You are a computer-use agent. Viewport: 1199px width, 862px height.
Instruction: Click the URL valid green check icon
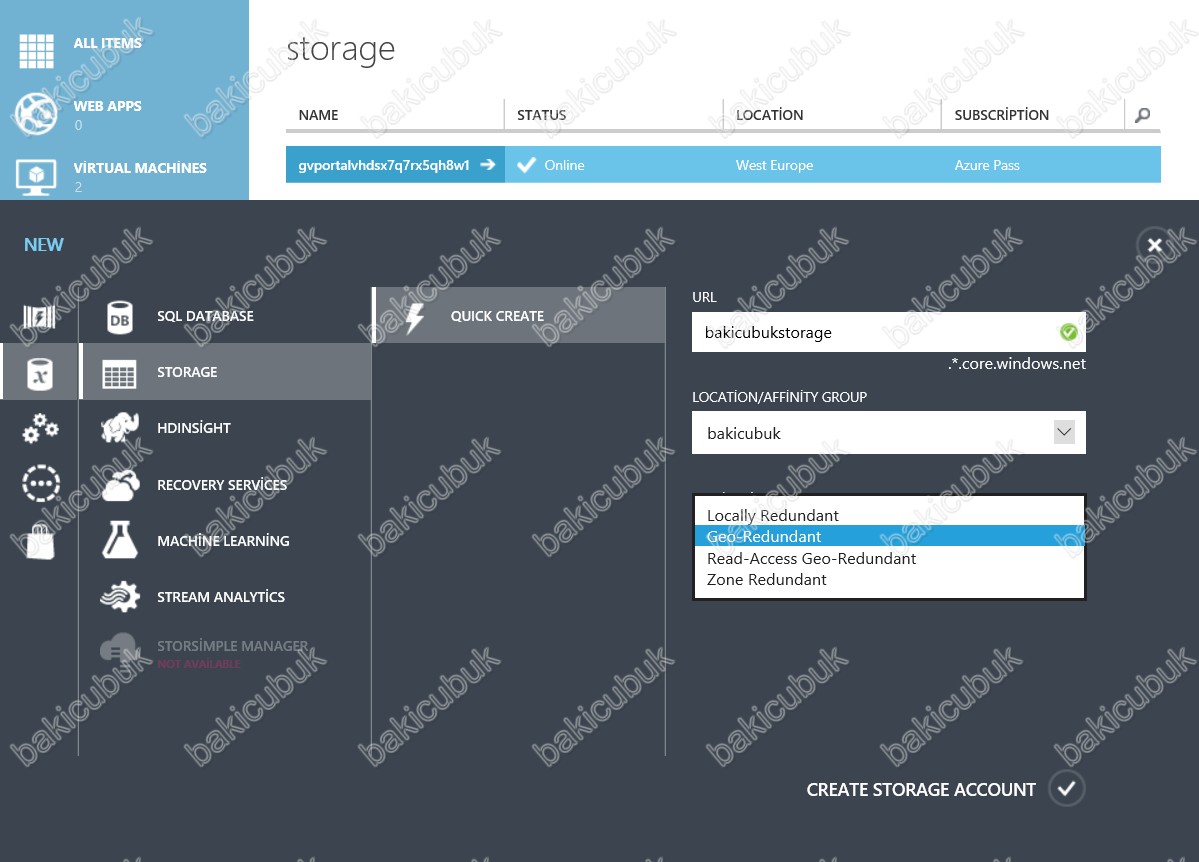point(1068,332)
